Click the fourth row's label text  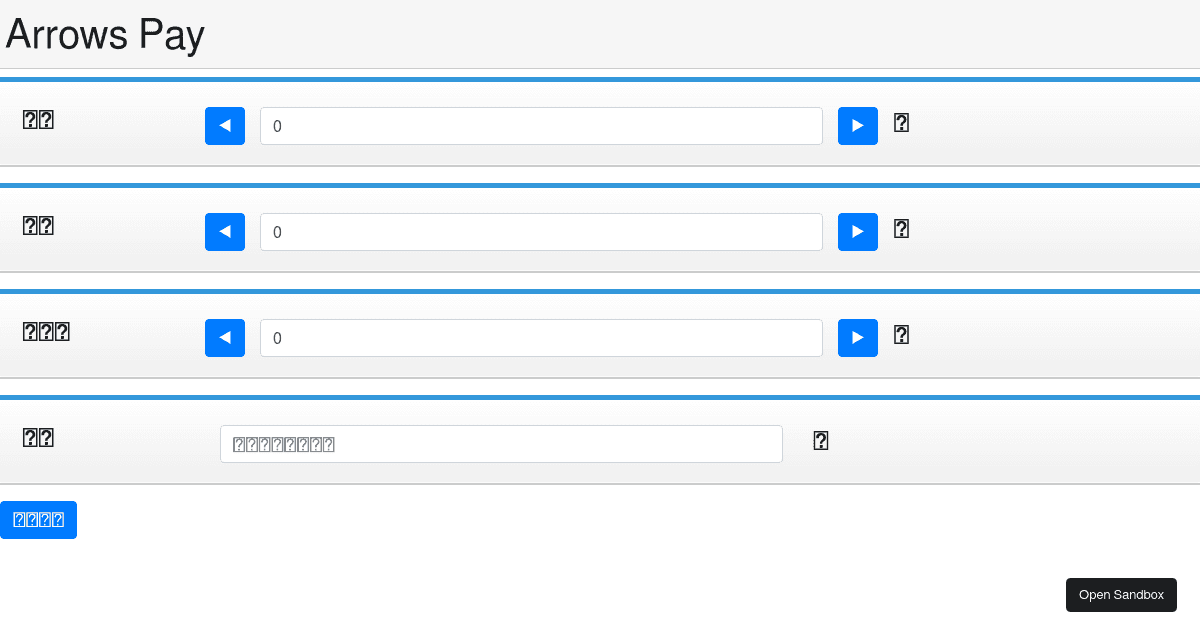pyautogui.click(x=38, y=438)
